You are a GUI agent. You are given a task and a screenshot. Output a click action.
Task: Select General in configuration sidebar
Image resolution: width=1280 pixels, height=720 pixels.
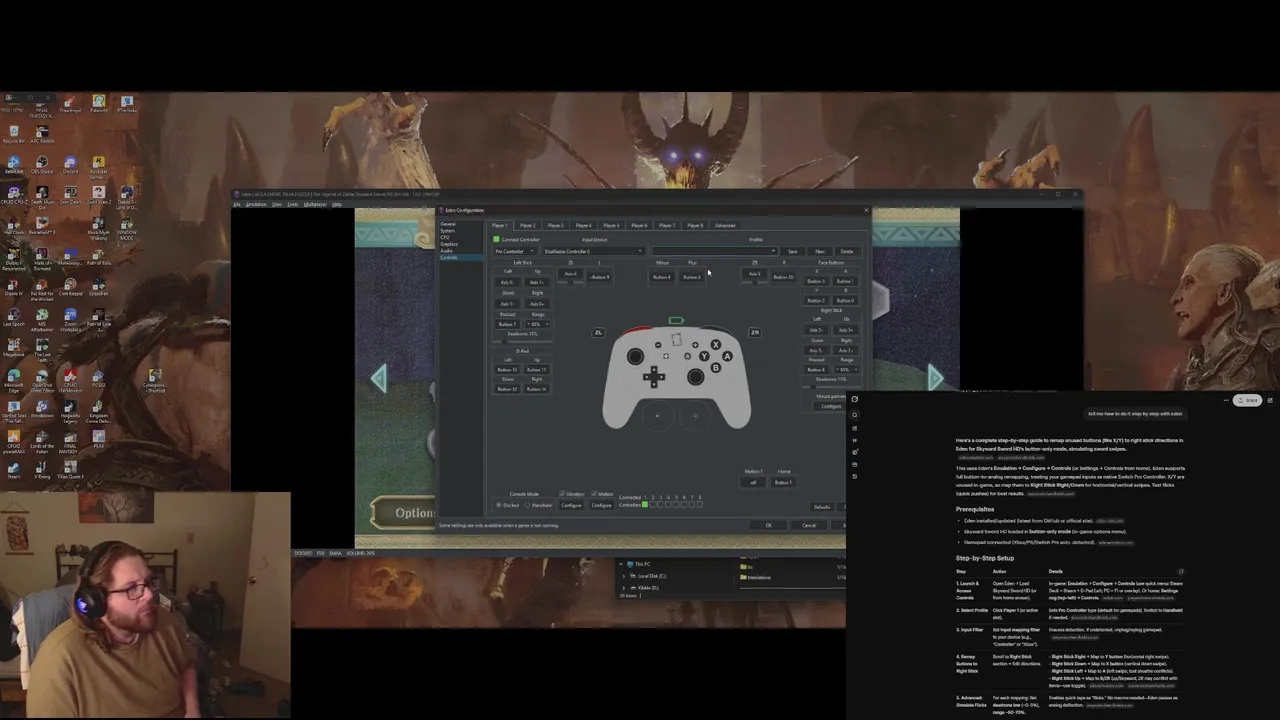448,224
